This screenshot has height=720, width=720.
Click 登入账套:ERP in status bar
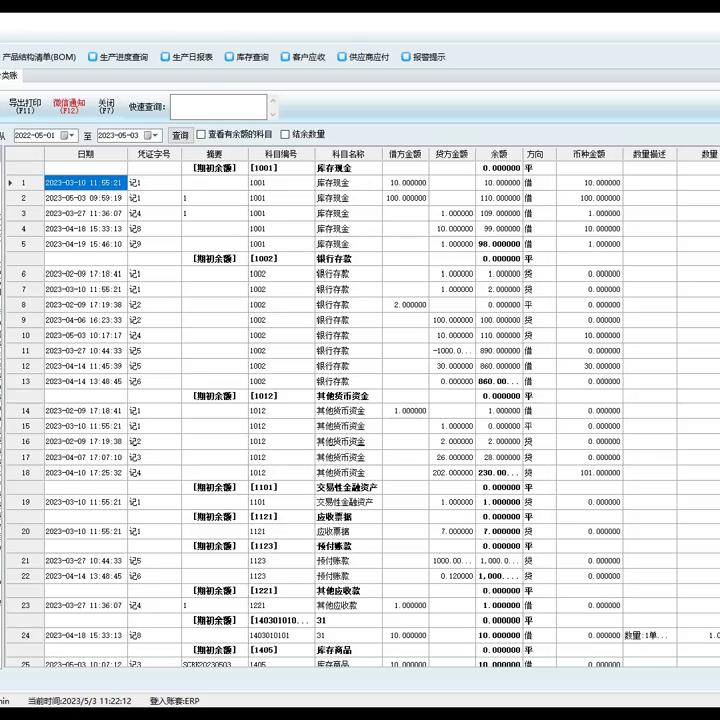tap(174, 701)
